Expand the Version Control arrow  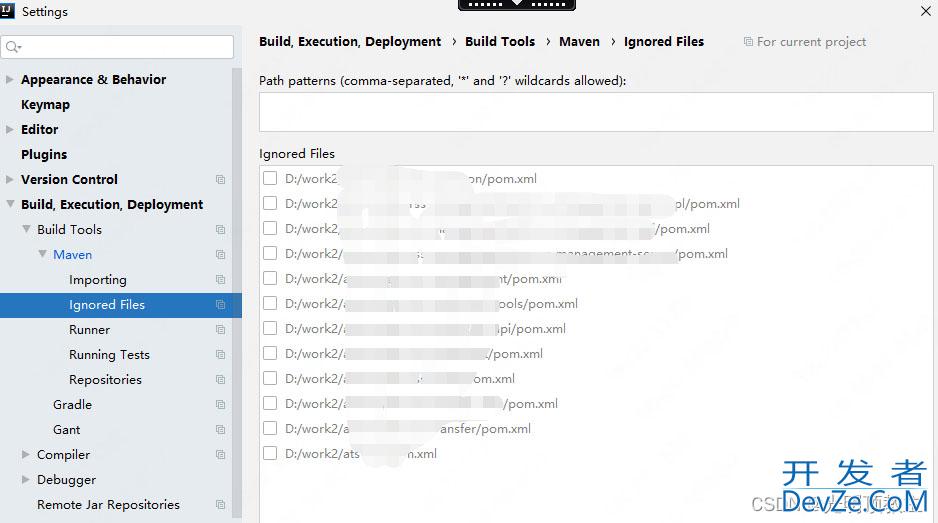click(x=9, y=179)
